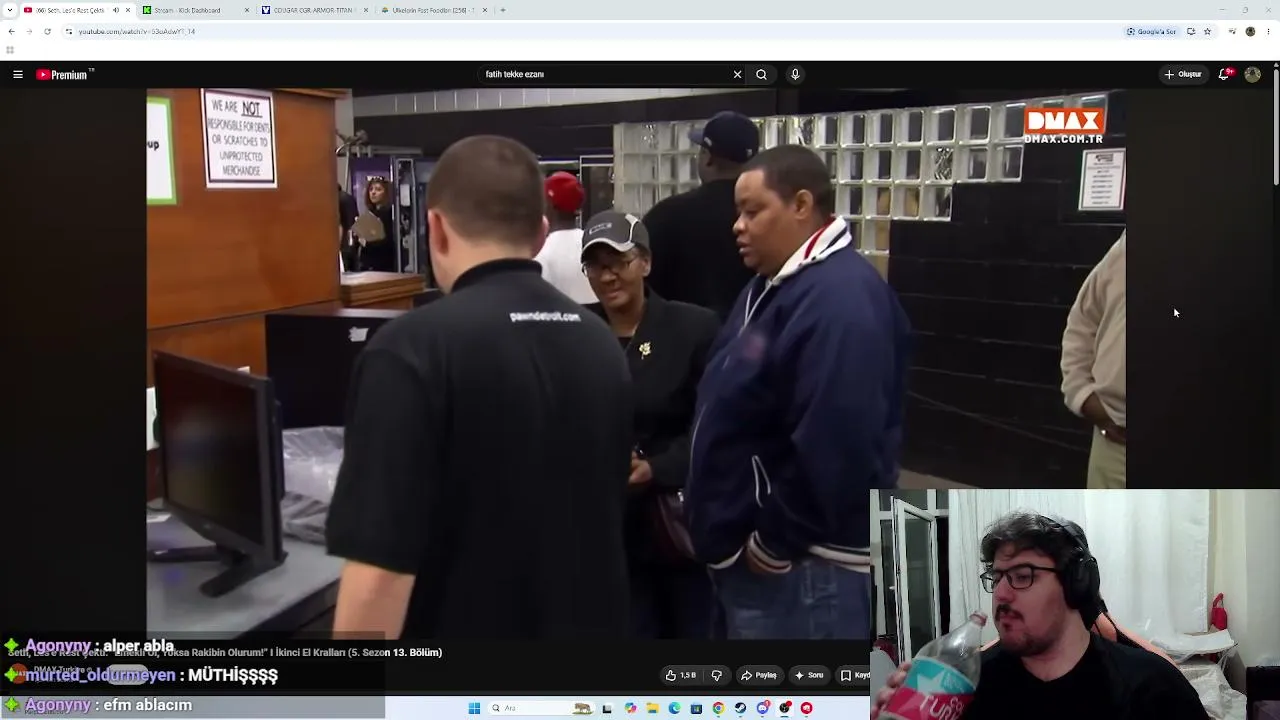Share the video via Paylaş
Viewport: 1280px width, 720px height.
coord(759,675)
